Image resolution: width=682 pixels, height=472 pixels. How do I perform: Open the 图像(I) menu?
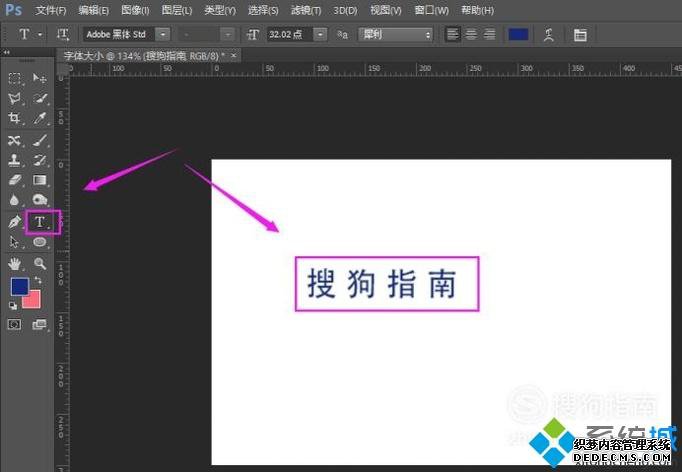tap(135, 10)
